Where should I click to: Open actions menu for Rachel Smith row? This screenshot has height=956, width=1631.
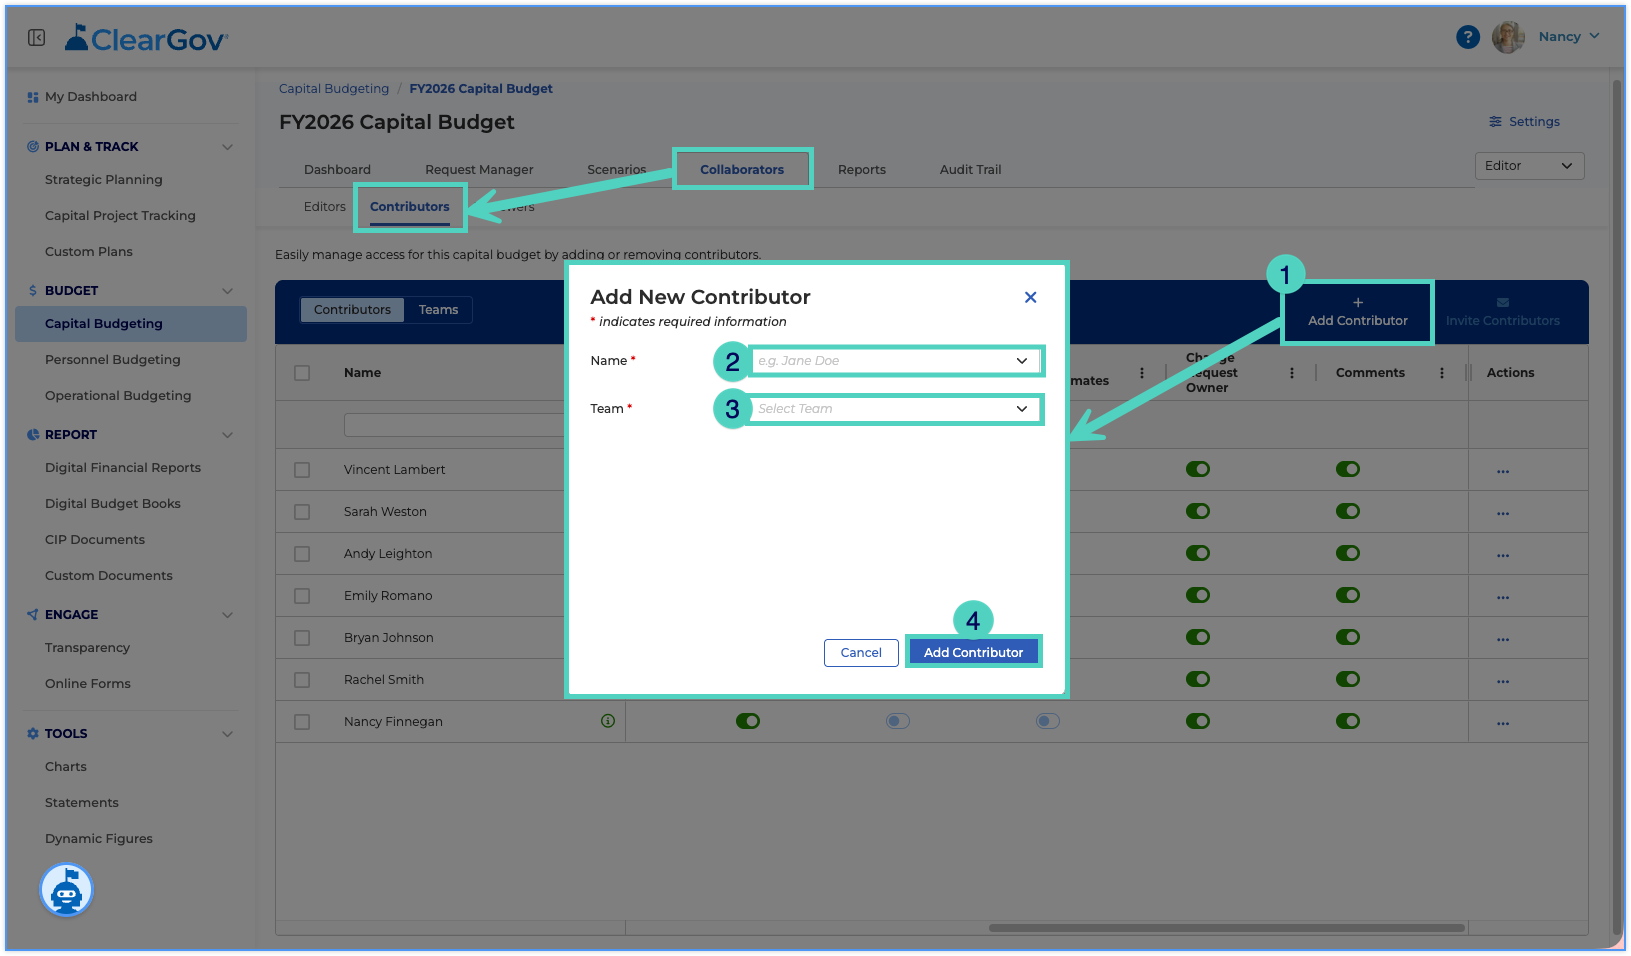(1503, 680)
